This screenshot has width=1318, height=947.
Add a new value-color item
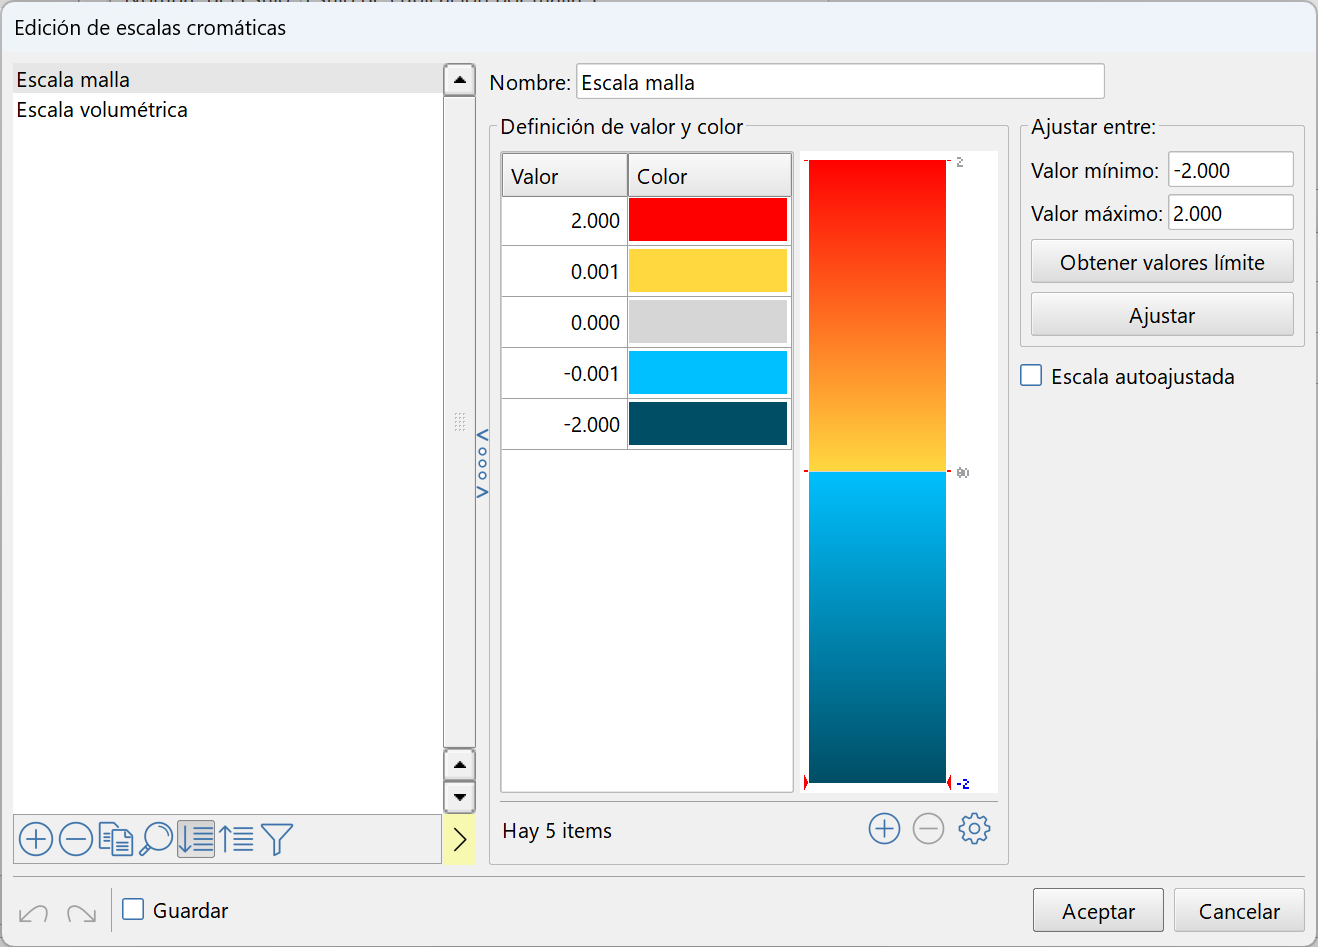tap(884, 829)
